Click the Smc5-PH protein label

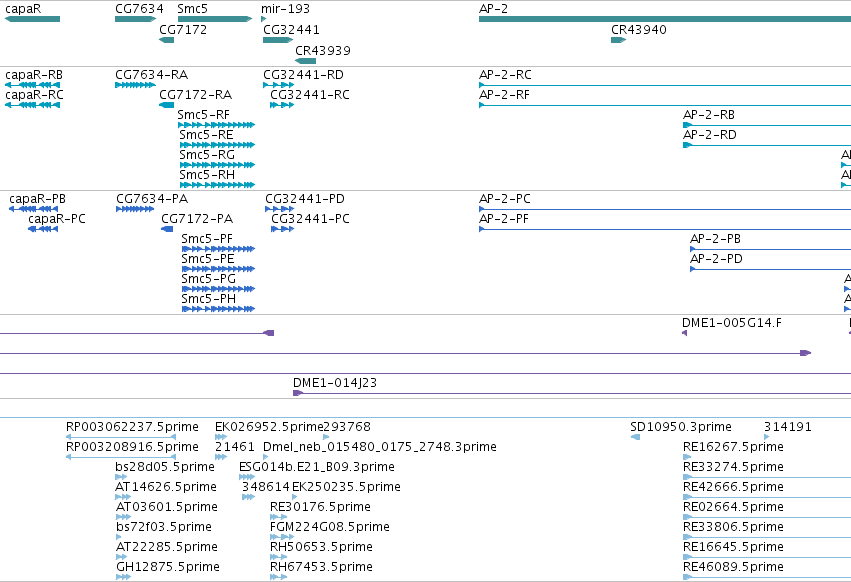click(x=209, y=299)
